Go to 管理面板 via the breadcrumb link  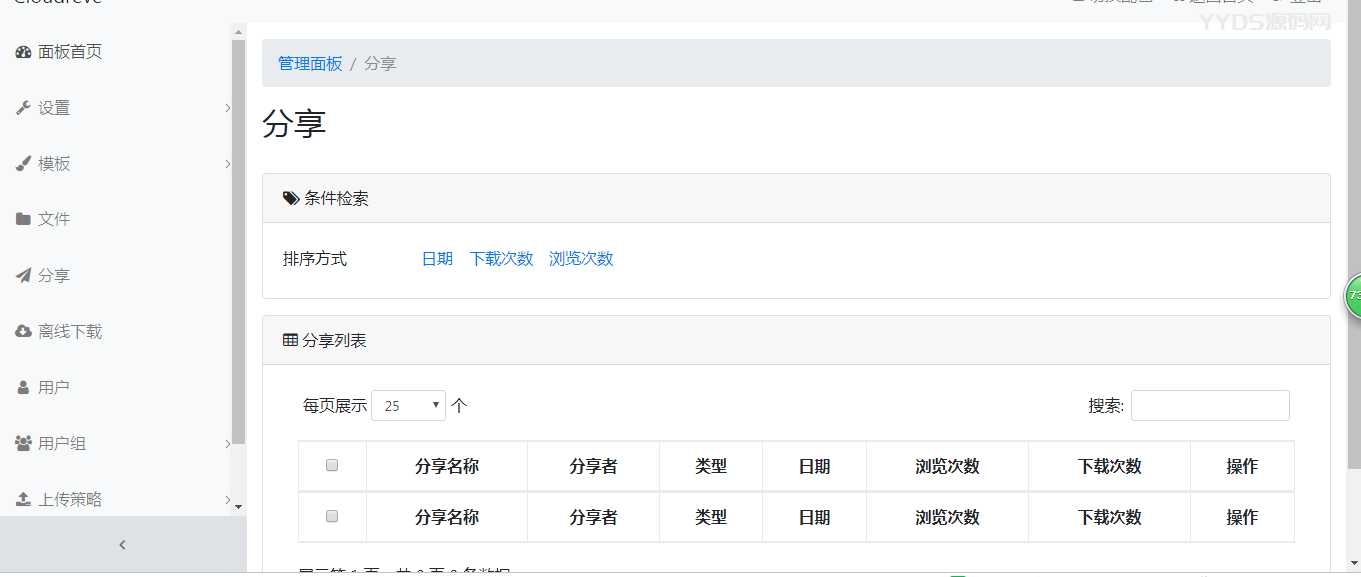click(x=310, y=63)
